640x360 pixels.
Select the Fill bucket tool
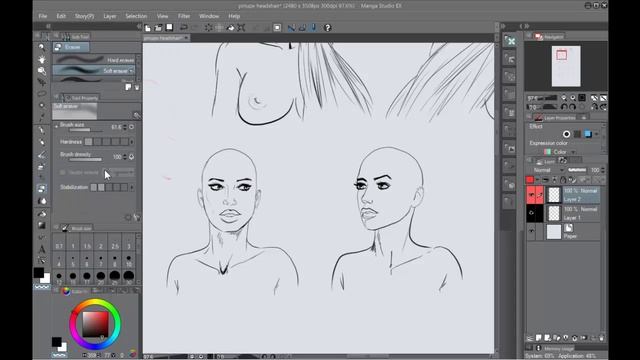click(x=42, y=214)
